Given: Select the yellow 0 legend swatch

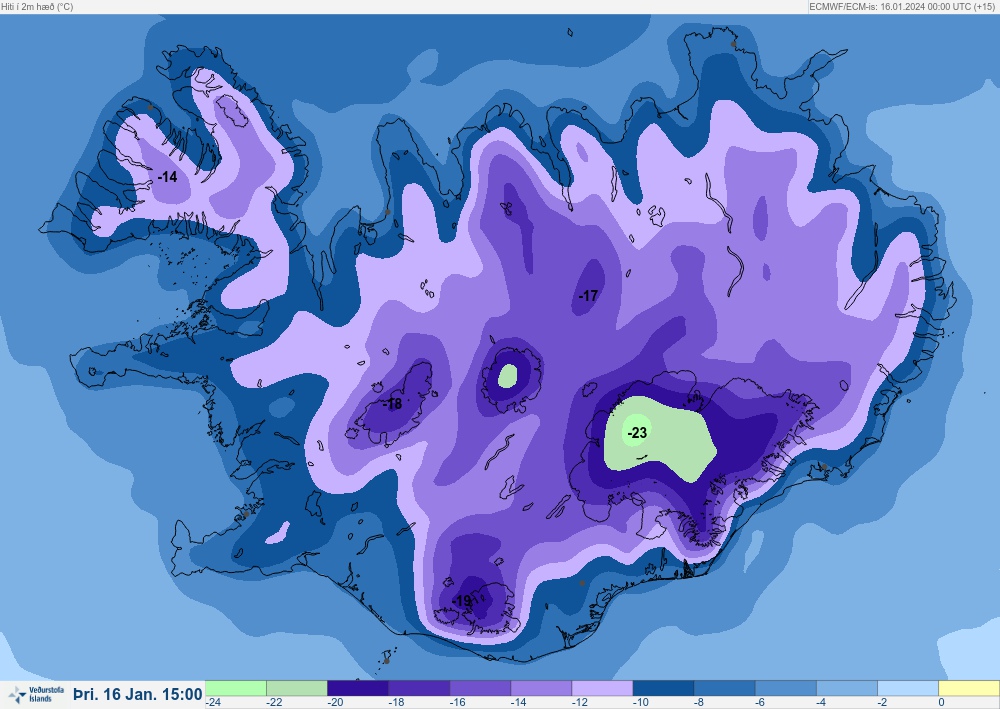Looking at the screenshot, I should [x=969, y=688].
